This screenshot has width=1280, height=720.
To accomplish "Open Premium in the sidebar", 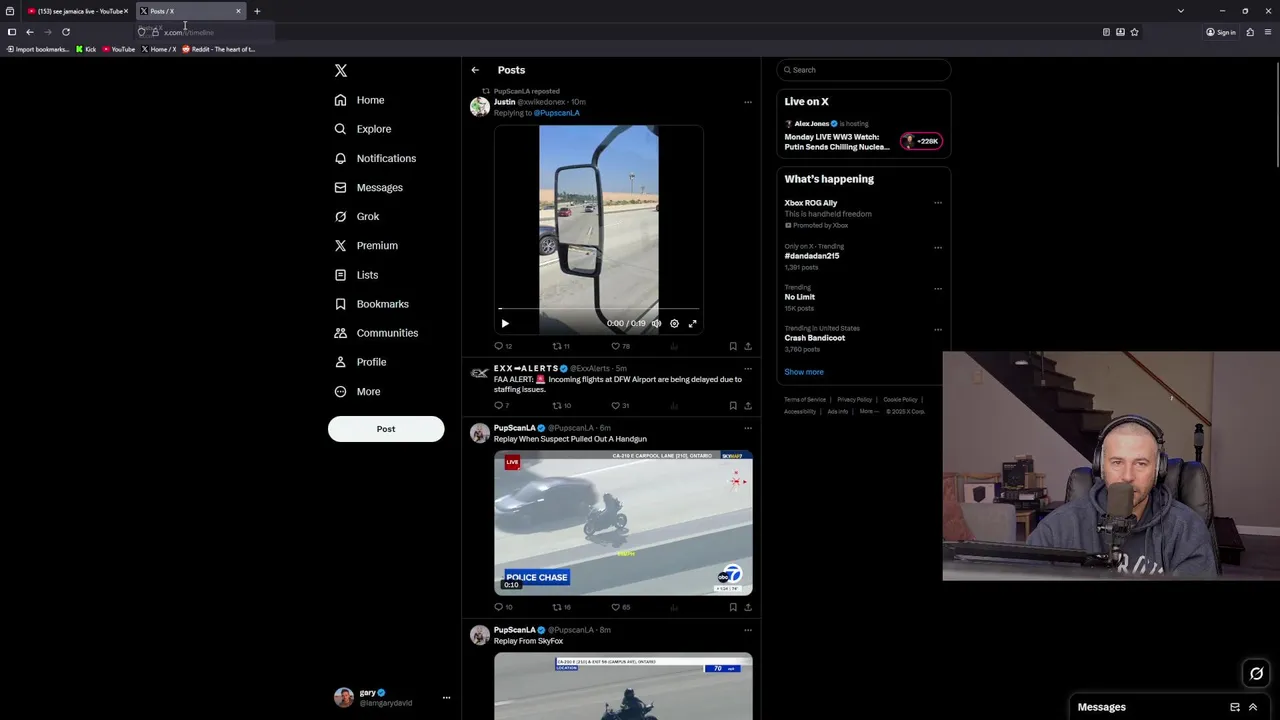I will pyautogui.click(x=366, y=245).
